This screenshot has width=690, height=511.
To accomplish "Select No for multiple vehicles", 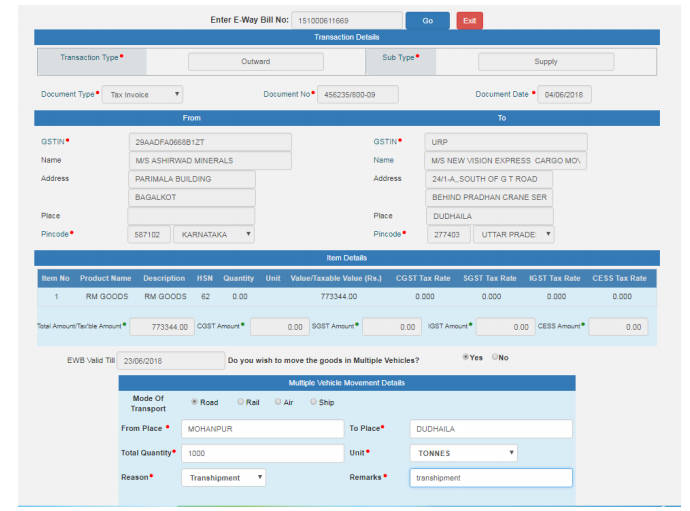I will [x=495, y=357].
